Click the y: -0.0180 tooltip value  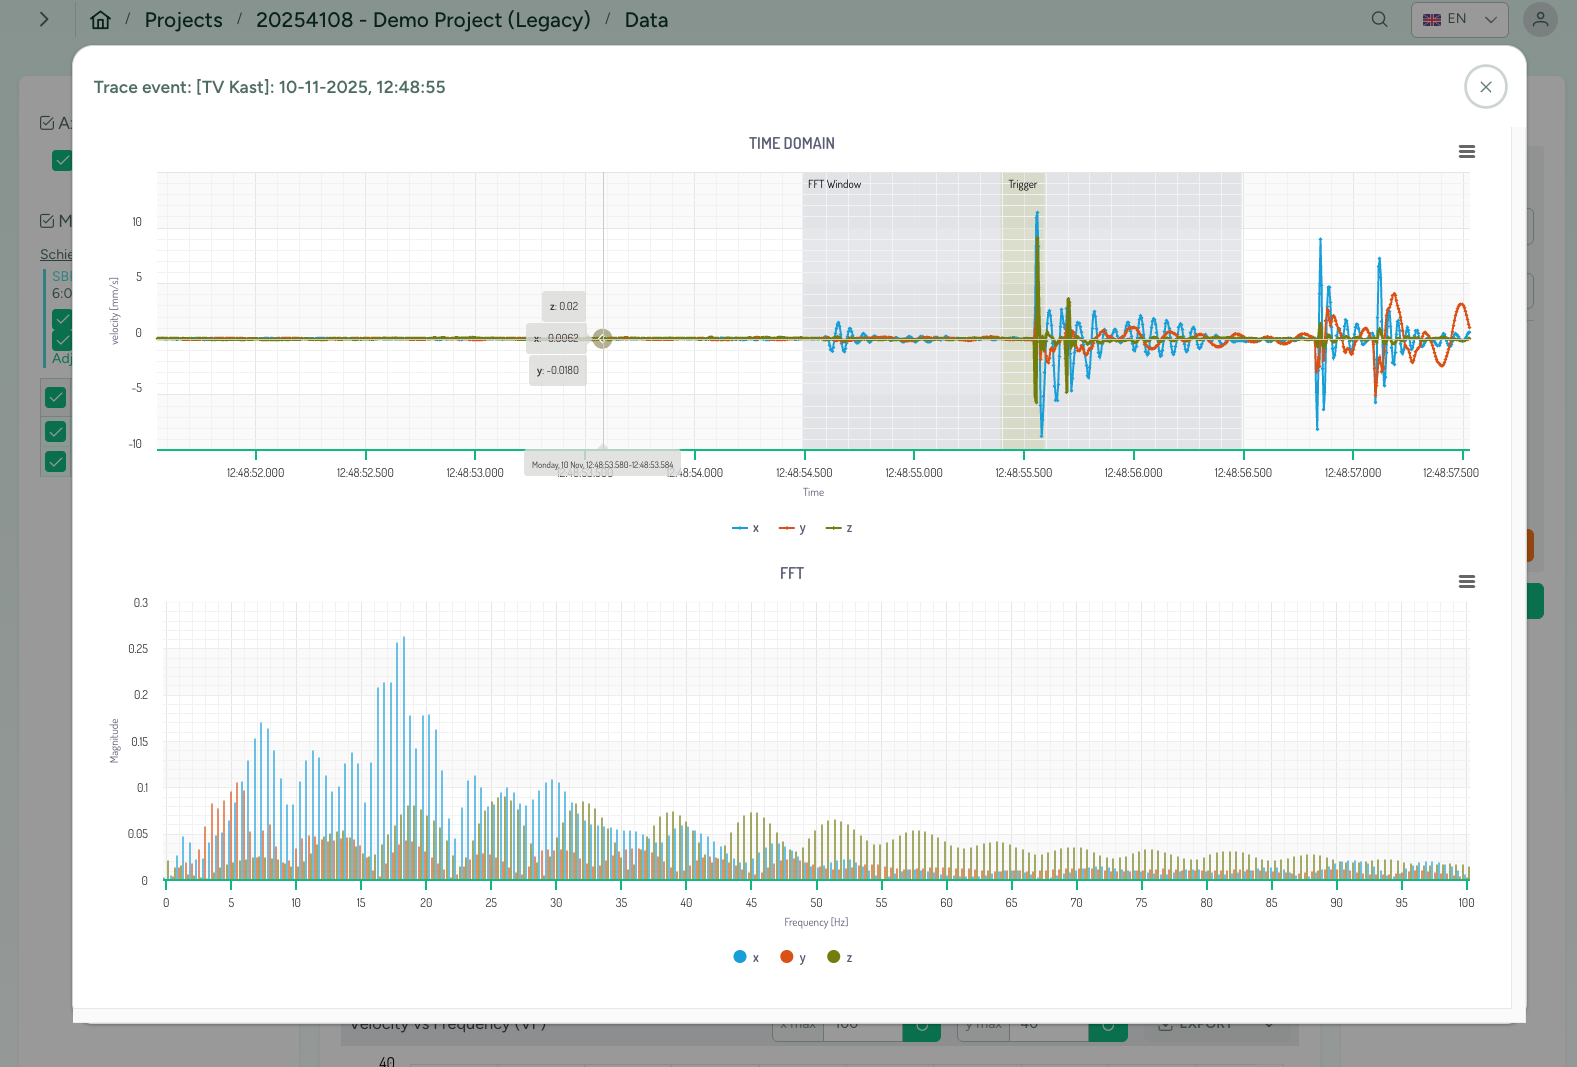tap(558, 370)
